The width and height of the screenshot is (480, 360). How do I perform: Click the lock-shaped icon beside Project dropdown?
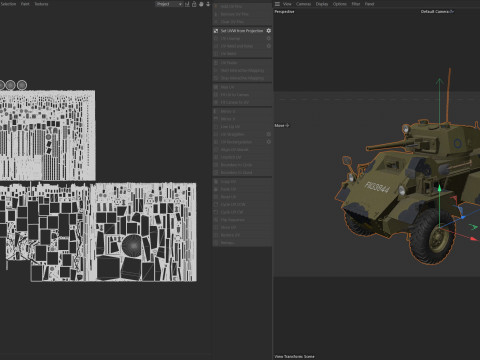tap(194, 4)
